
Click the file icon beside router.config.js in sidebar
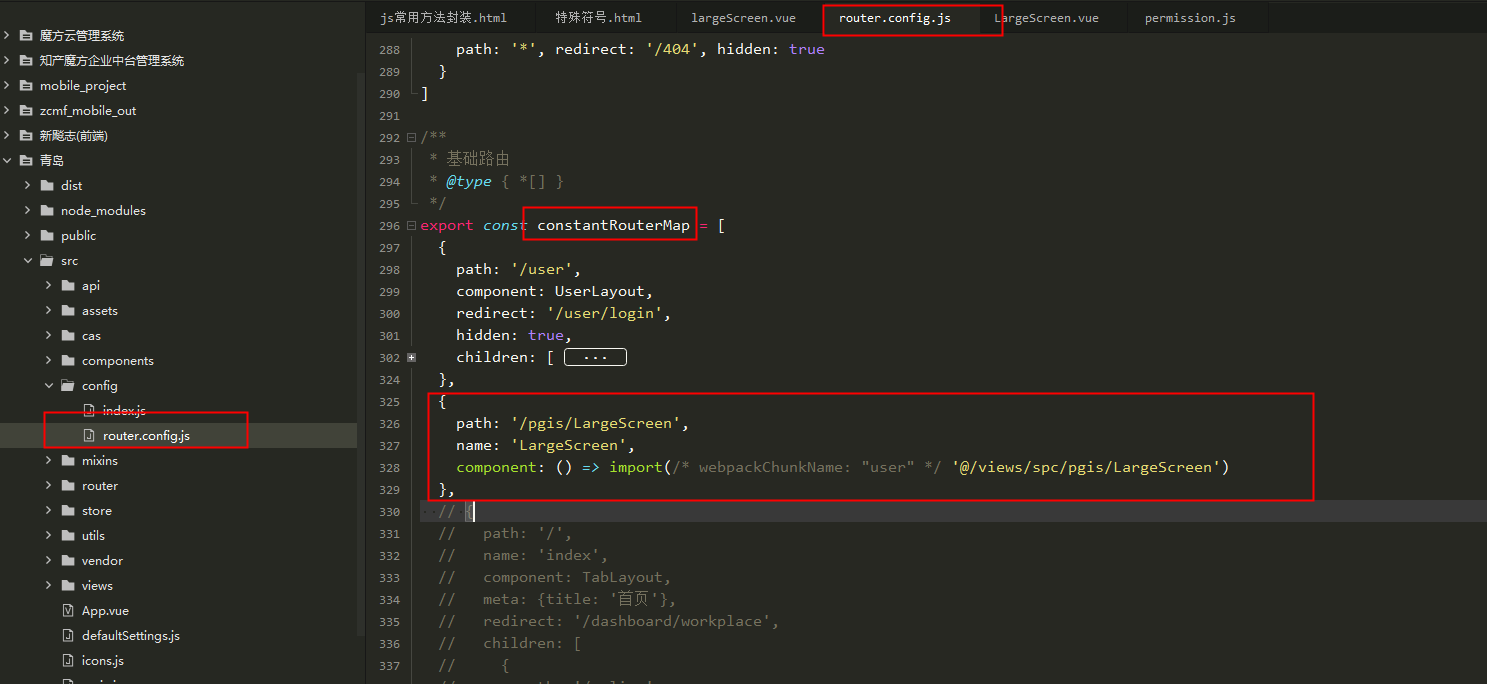pyautogui.click(x=89, y=435)
